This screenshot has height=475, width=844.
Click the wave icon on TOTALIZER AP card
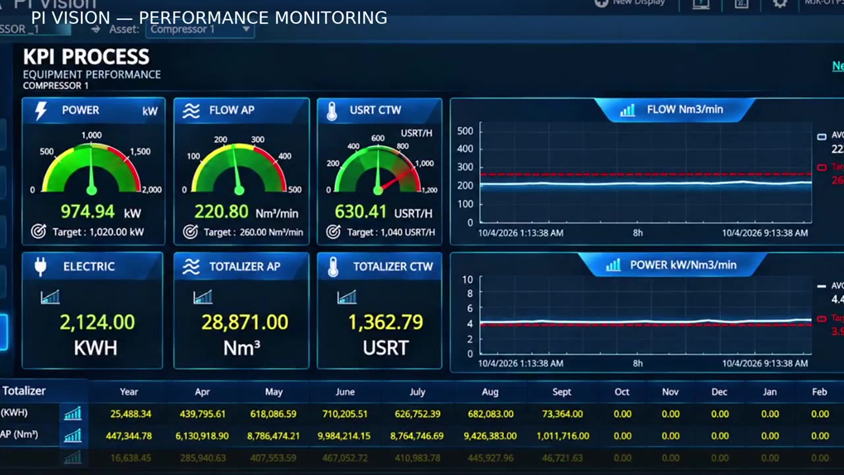coord(191,267)
